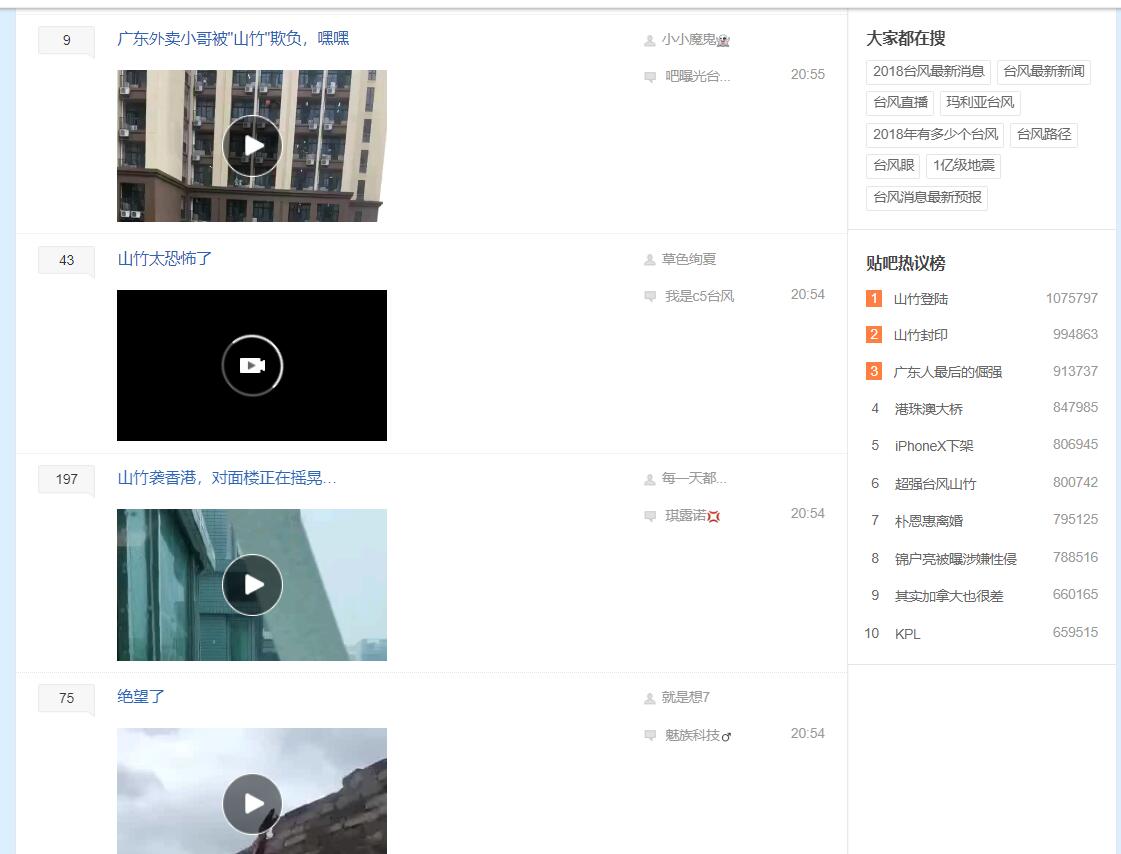Click the reply count 43 box

click(66, 260)
